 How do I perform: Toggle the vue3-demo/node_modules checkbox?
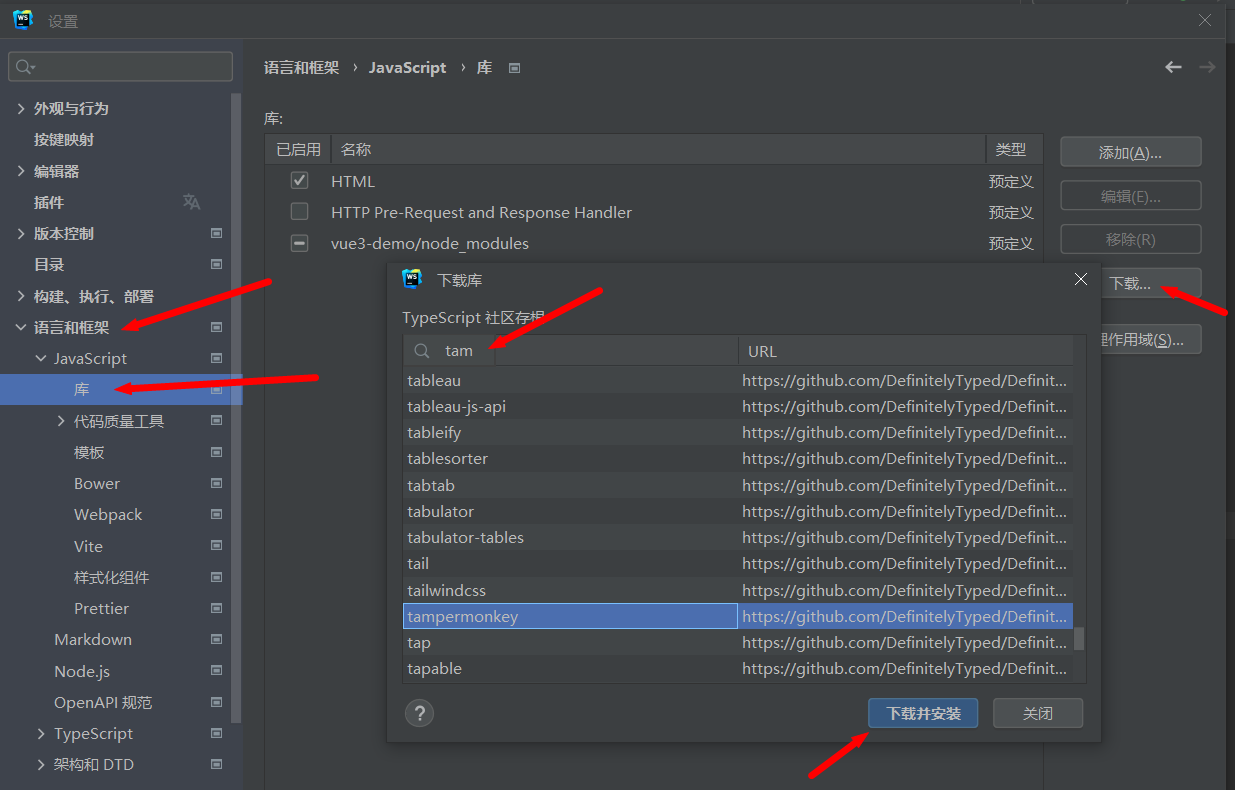[x=299, y=243]
